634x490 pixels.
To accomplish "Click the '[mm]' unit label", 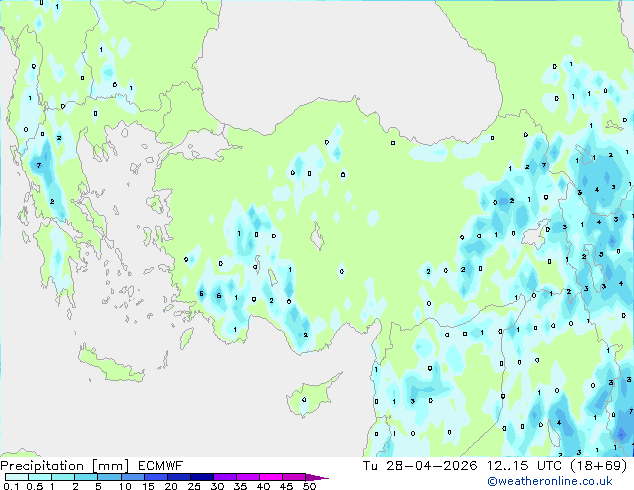I will (x=111, y=466).
